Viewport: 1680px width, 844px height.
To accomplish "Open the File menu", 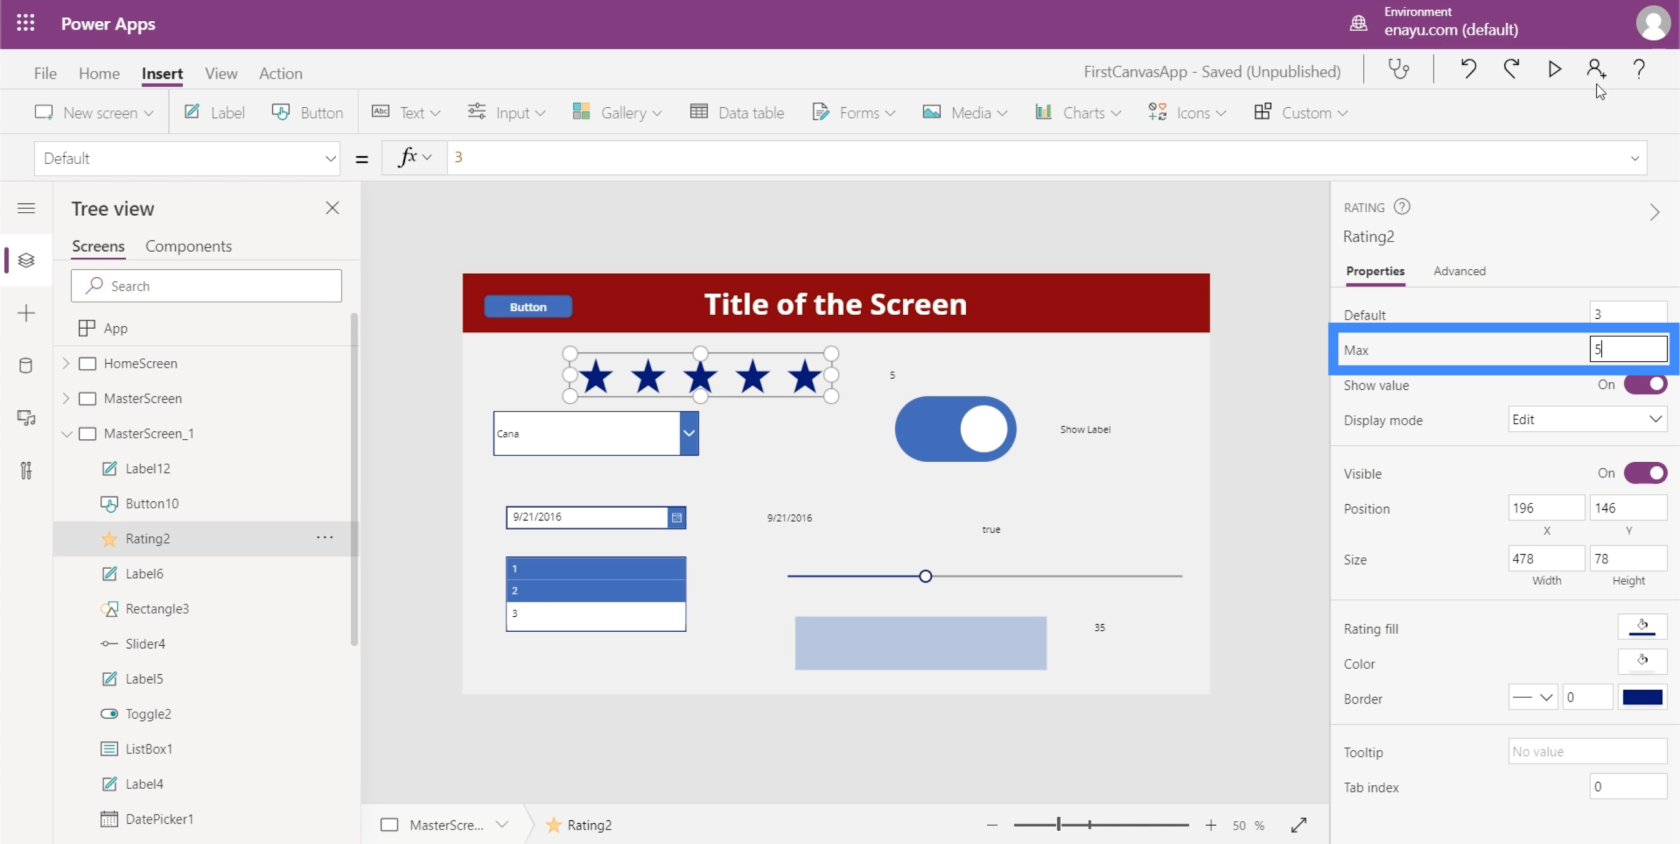I will pyautogui.click(x=45, y=73).
